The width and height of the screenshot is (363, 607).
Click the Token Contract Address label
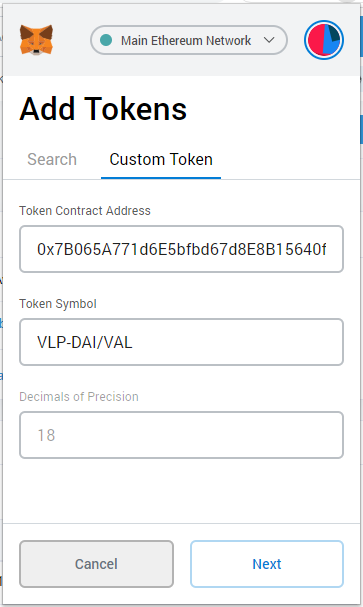[85, 211]
